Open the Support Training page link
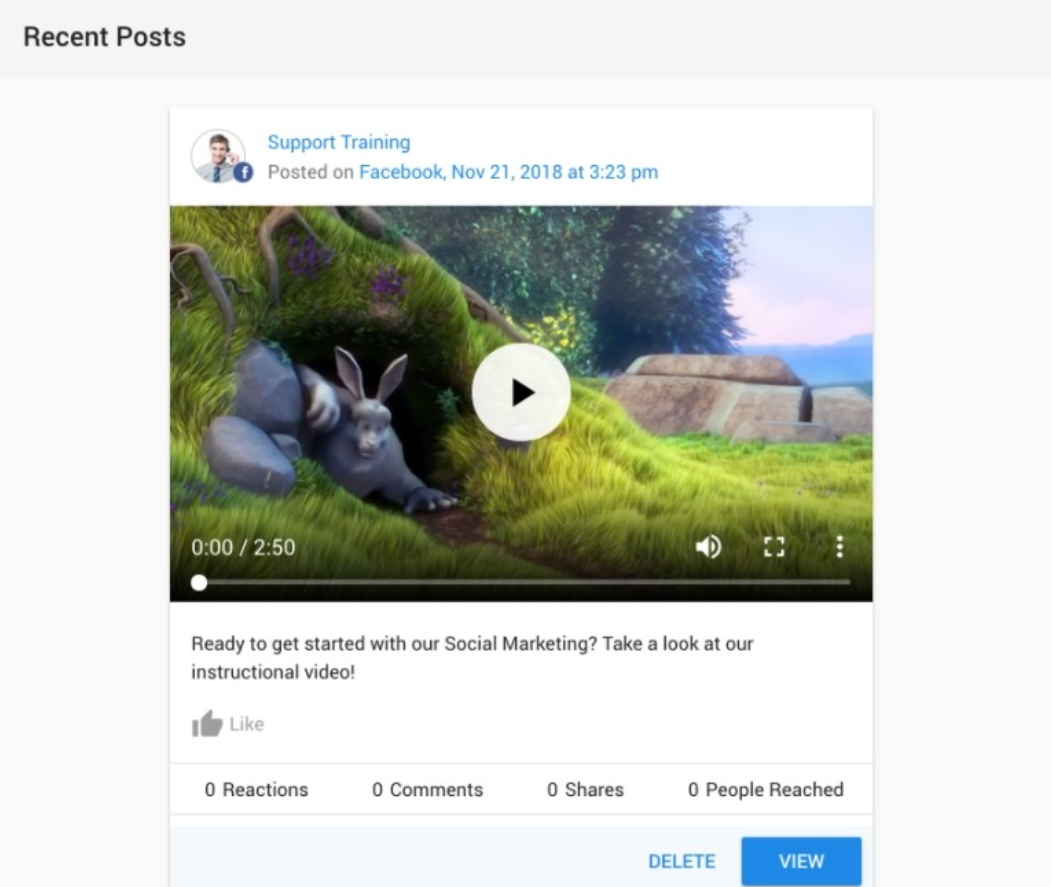This screenshot has height=887, width=1051. (338, 142)
